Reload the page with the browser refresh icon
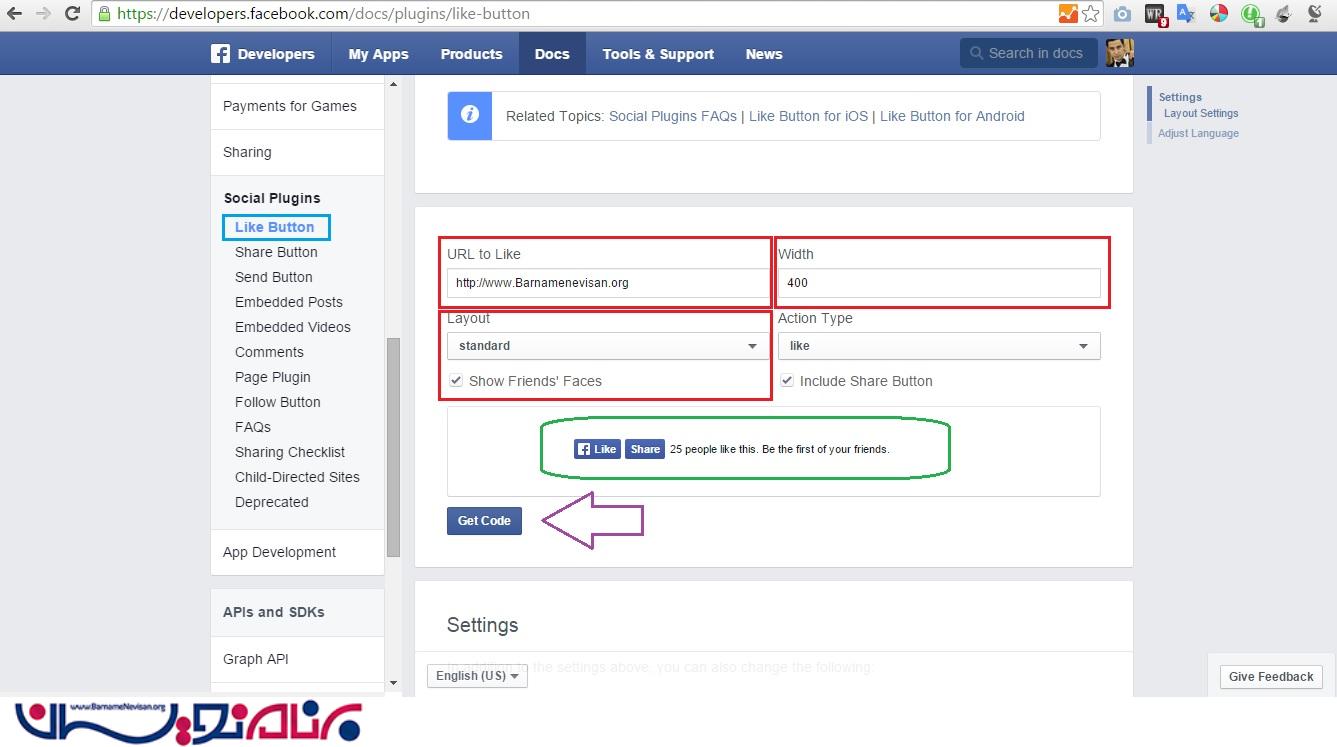 click(x=72, y=14)
